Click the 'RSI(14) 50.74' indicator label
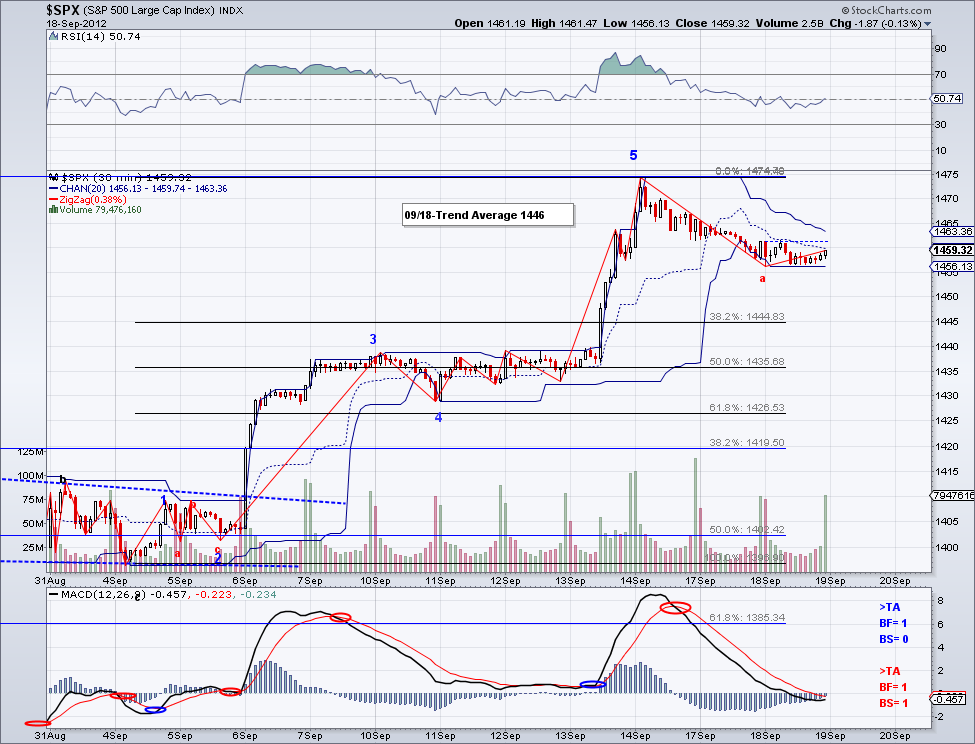 pos(101,37)
